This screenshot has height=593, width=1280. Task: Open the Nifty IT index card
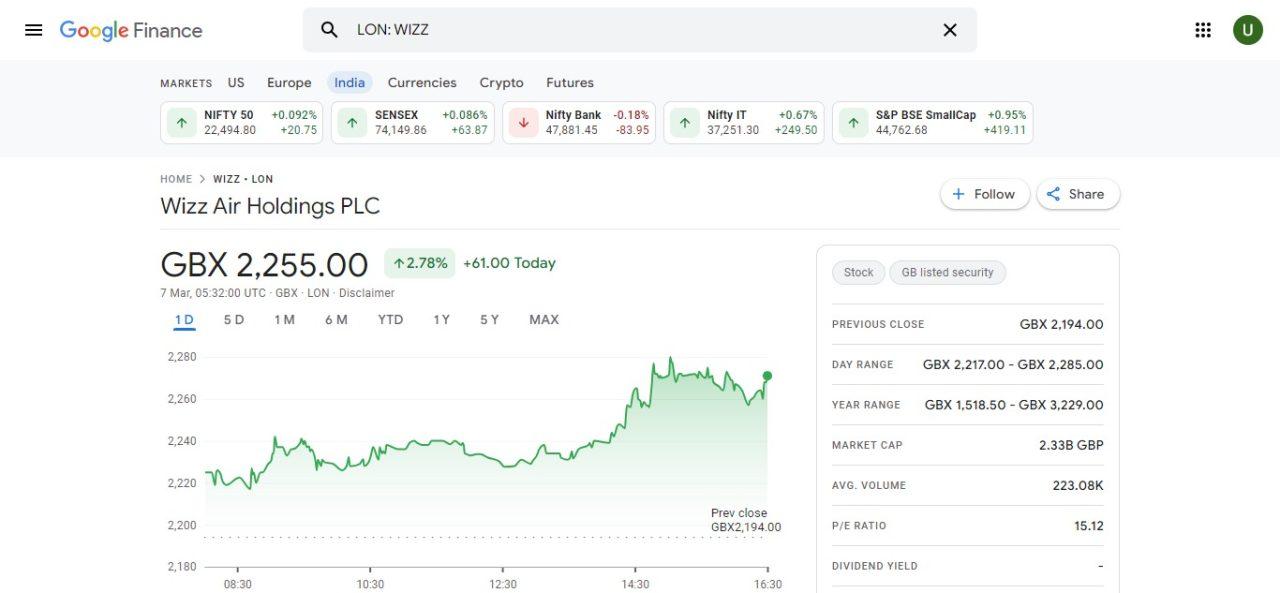point(744,123)
